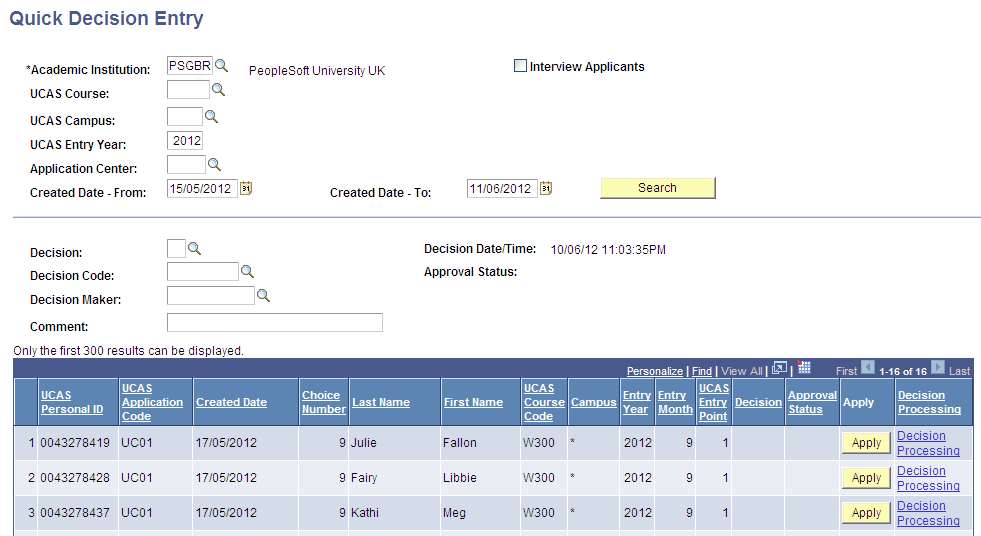Show next rows with right arrow

(938, 367)
